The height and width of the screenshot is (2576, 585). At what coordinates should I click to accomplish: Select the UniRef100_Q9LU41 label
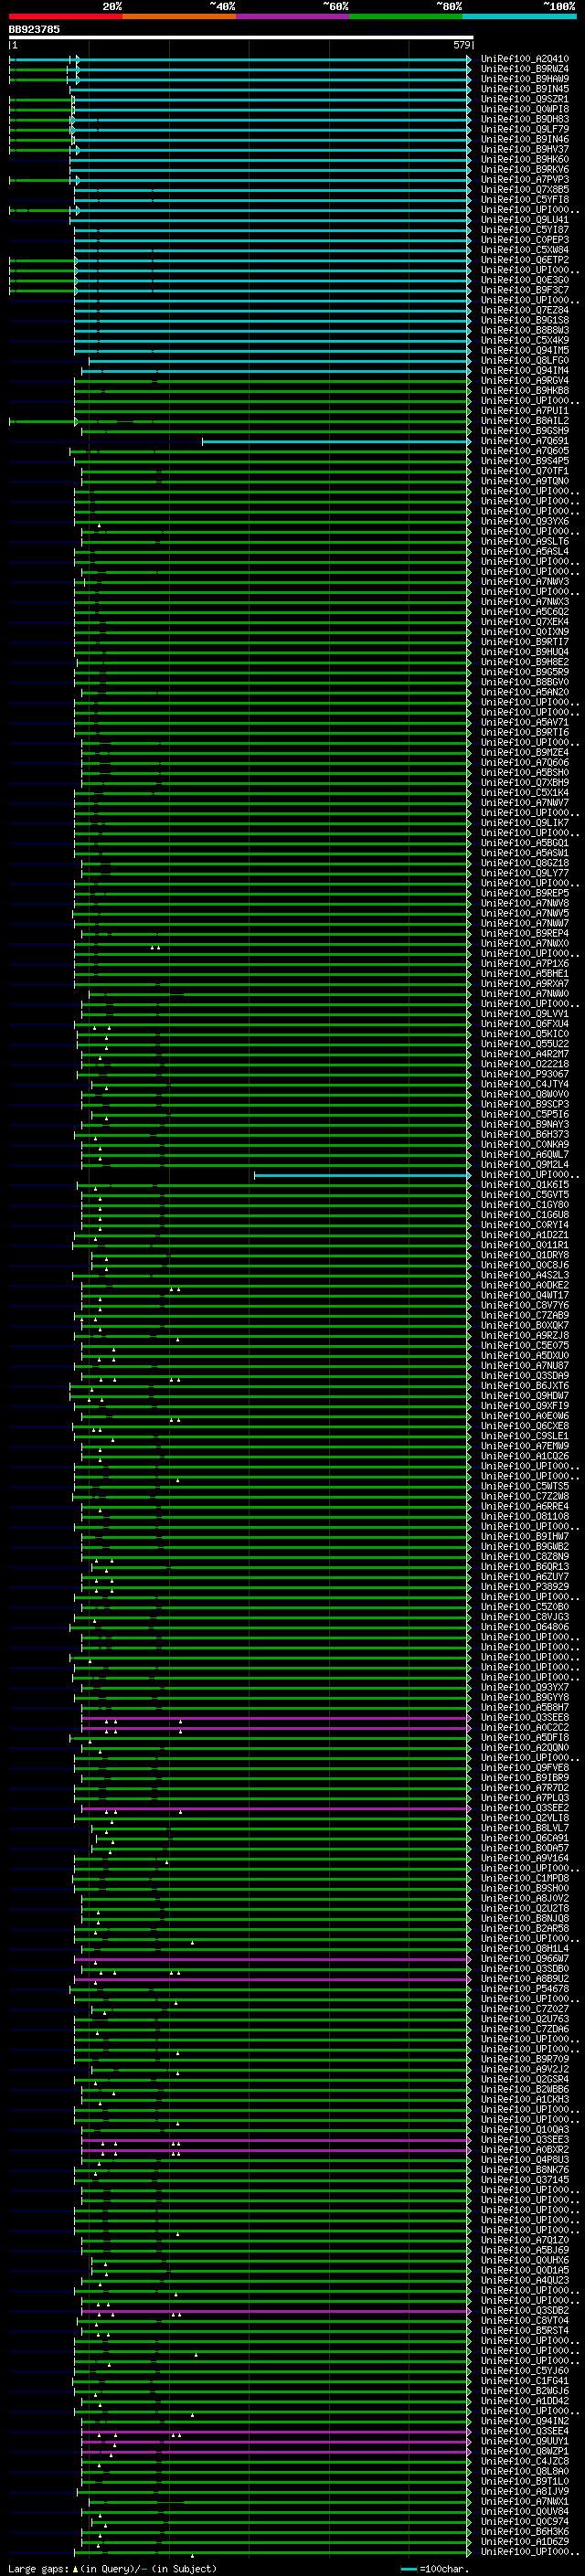[x=525, y=220]
